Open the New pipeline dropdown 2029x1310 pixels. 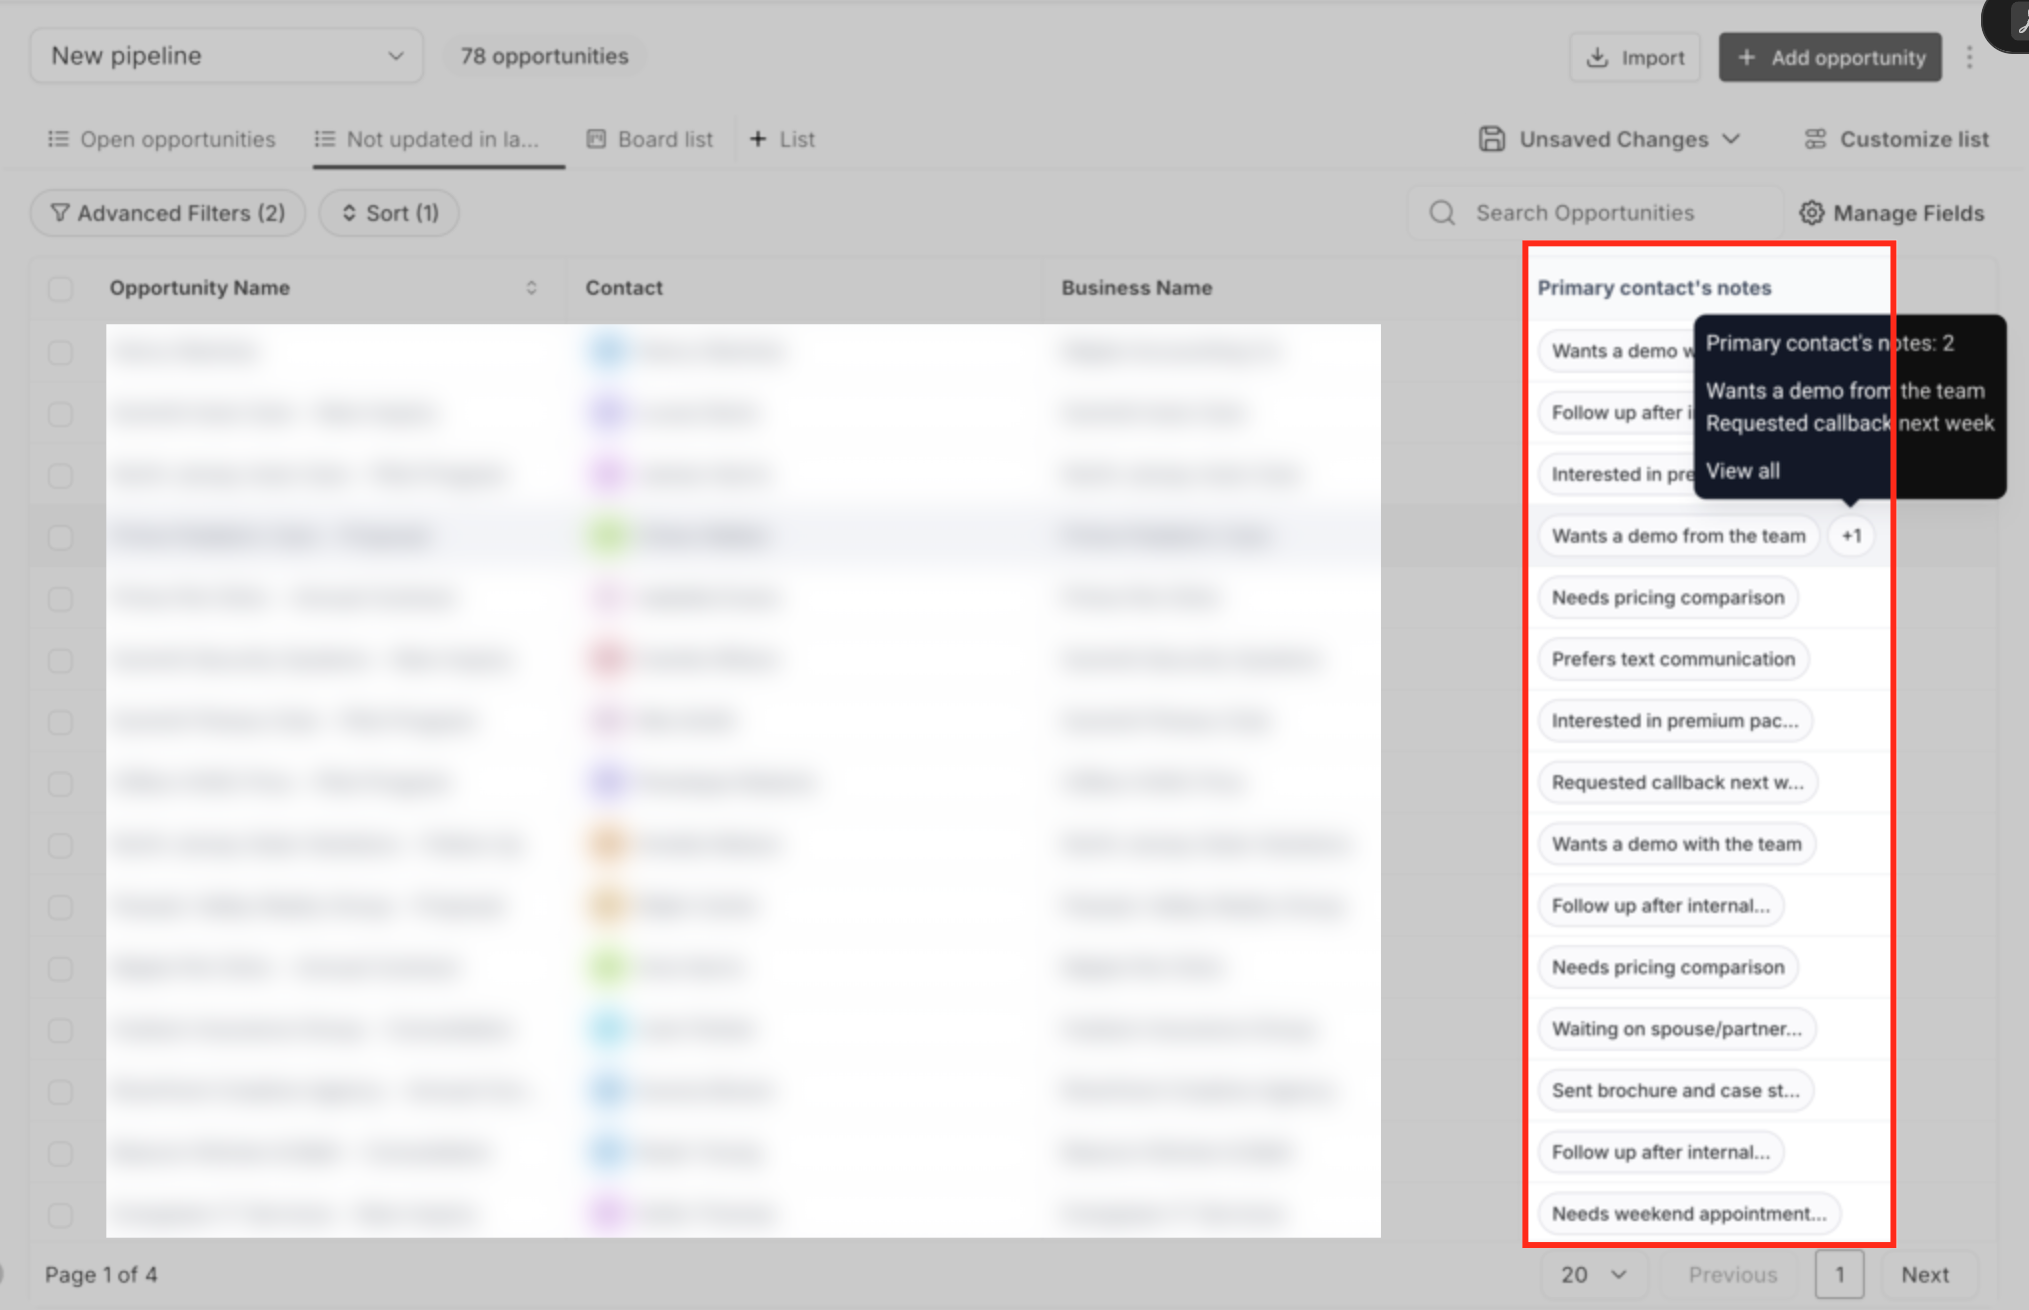pos(226,56)
